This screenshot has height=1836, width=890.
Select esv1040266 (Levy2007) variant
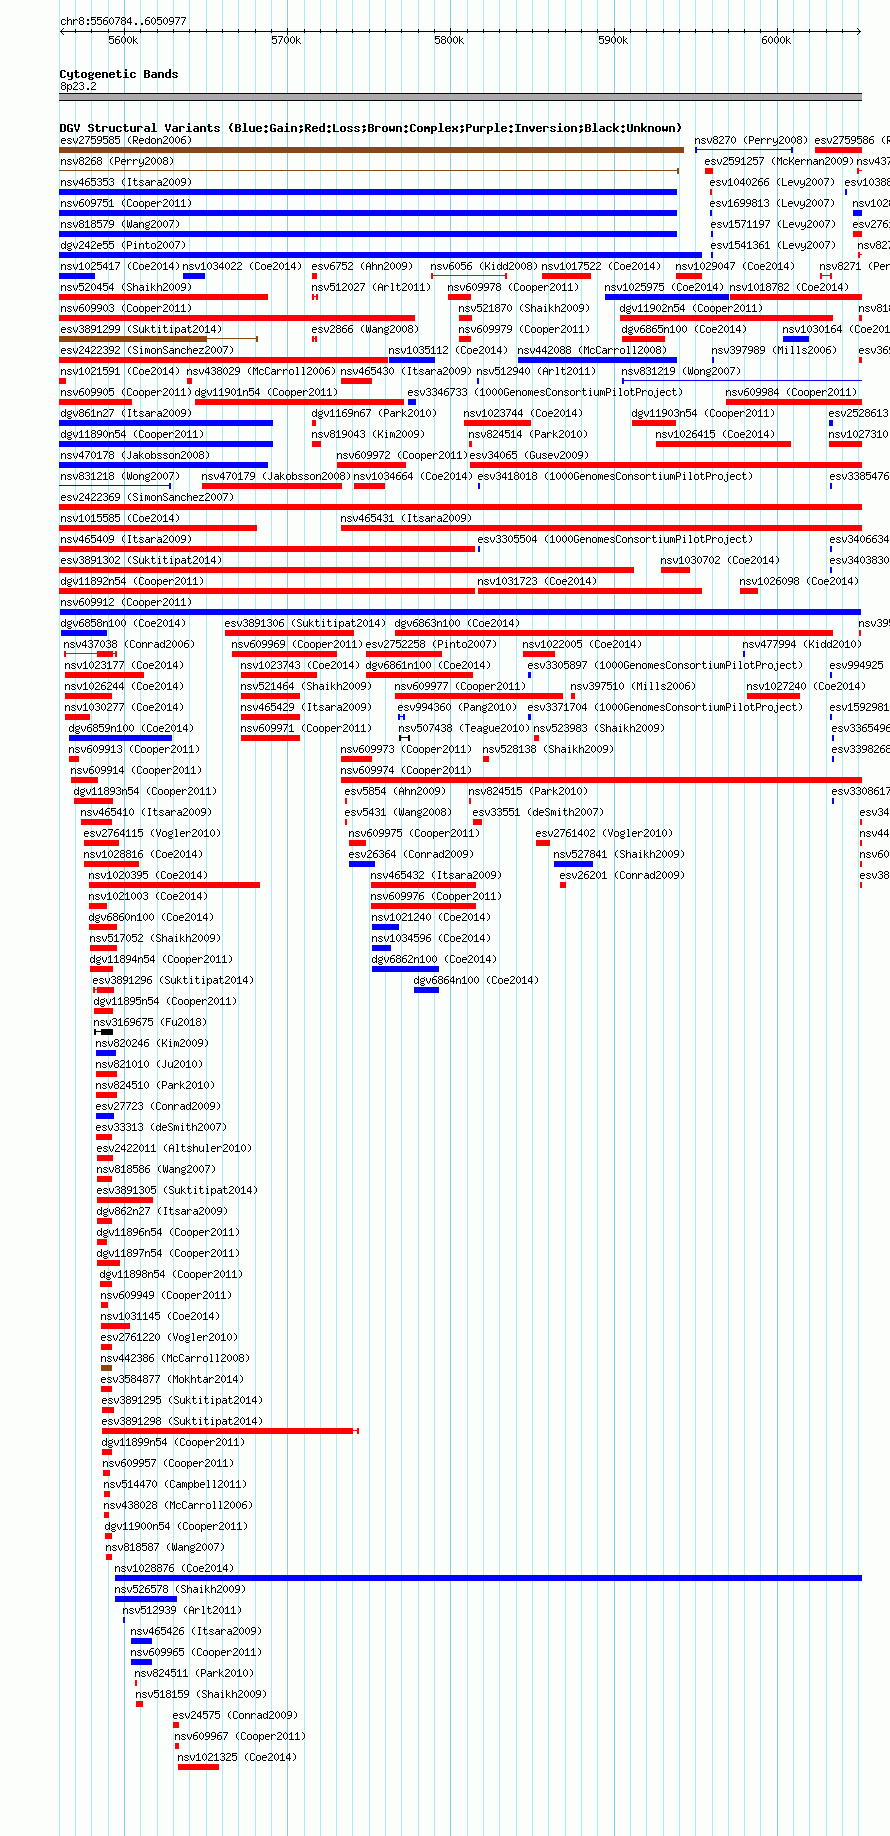pos(712,192)
